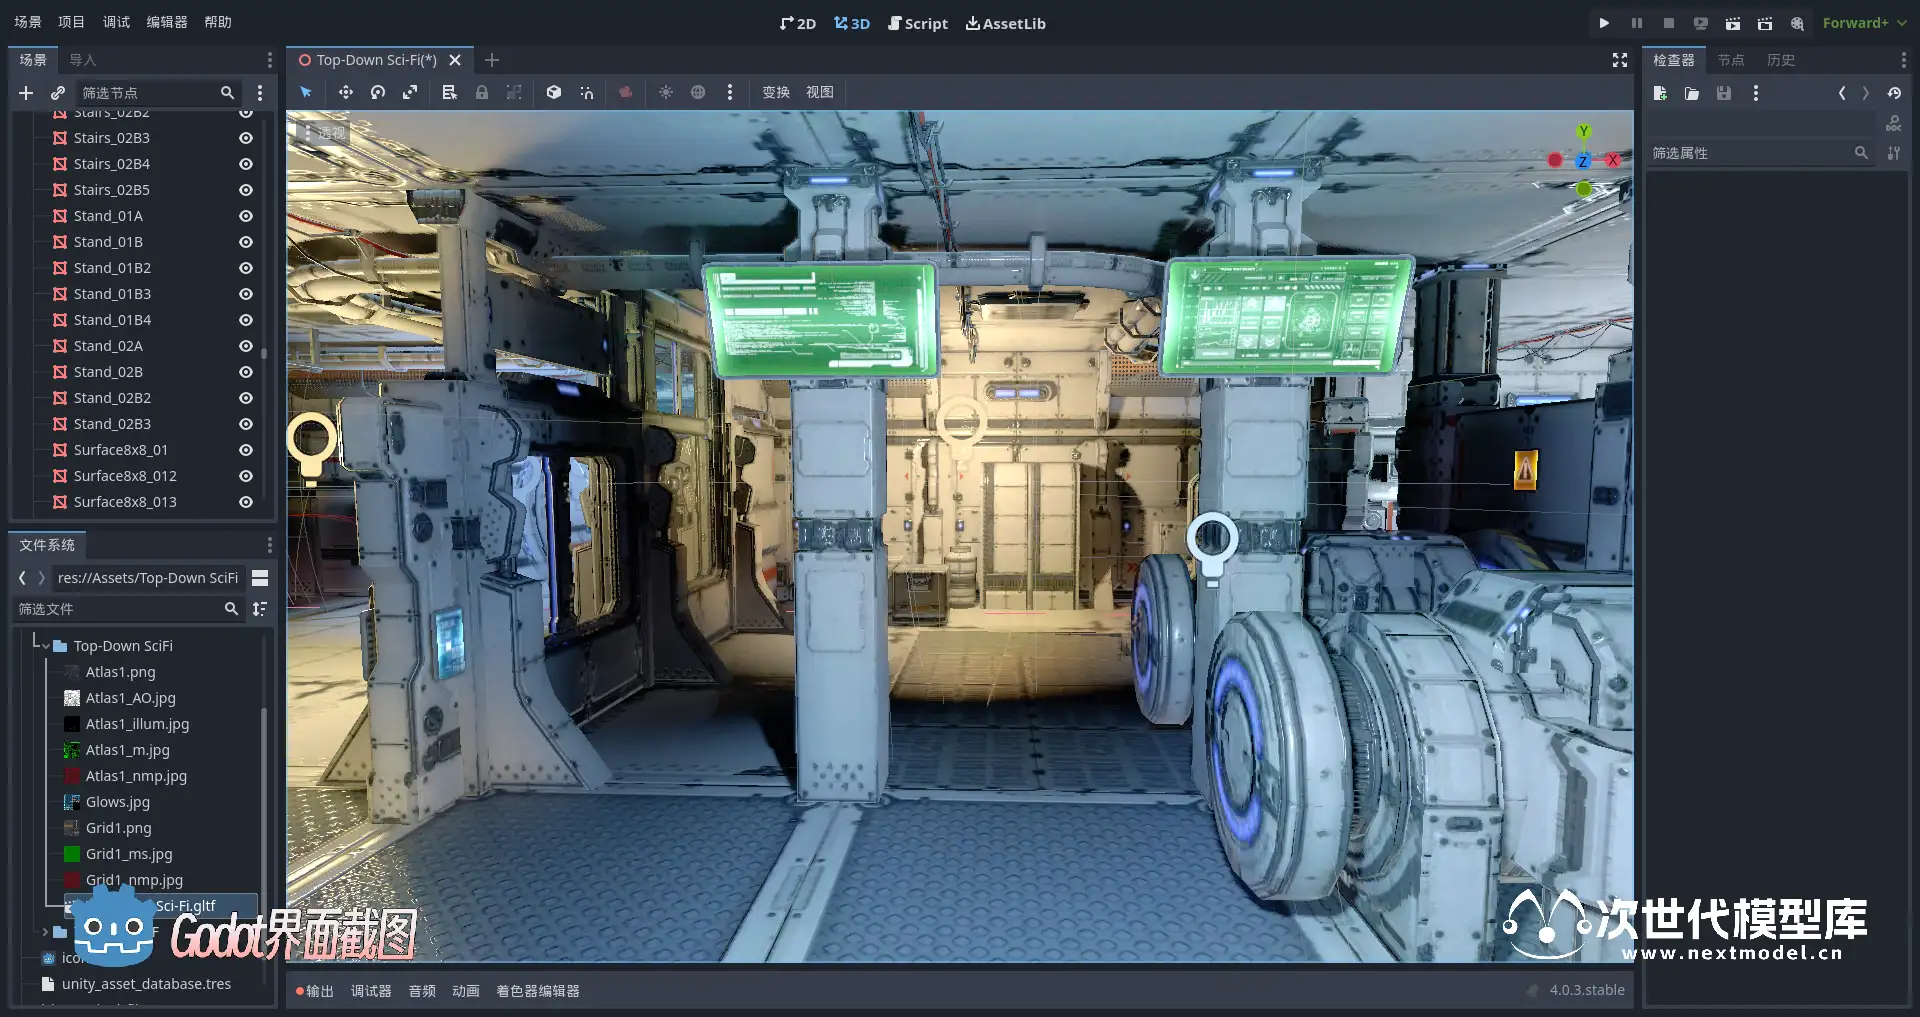Screen dimensions: 1920x1017
Task: Switch to the Script workspace
Action: pos(917,23)
